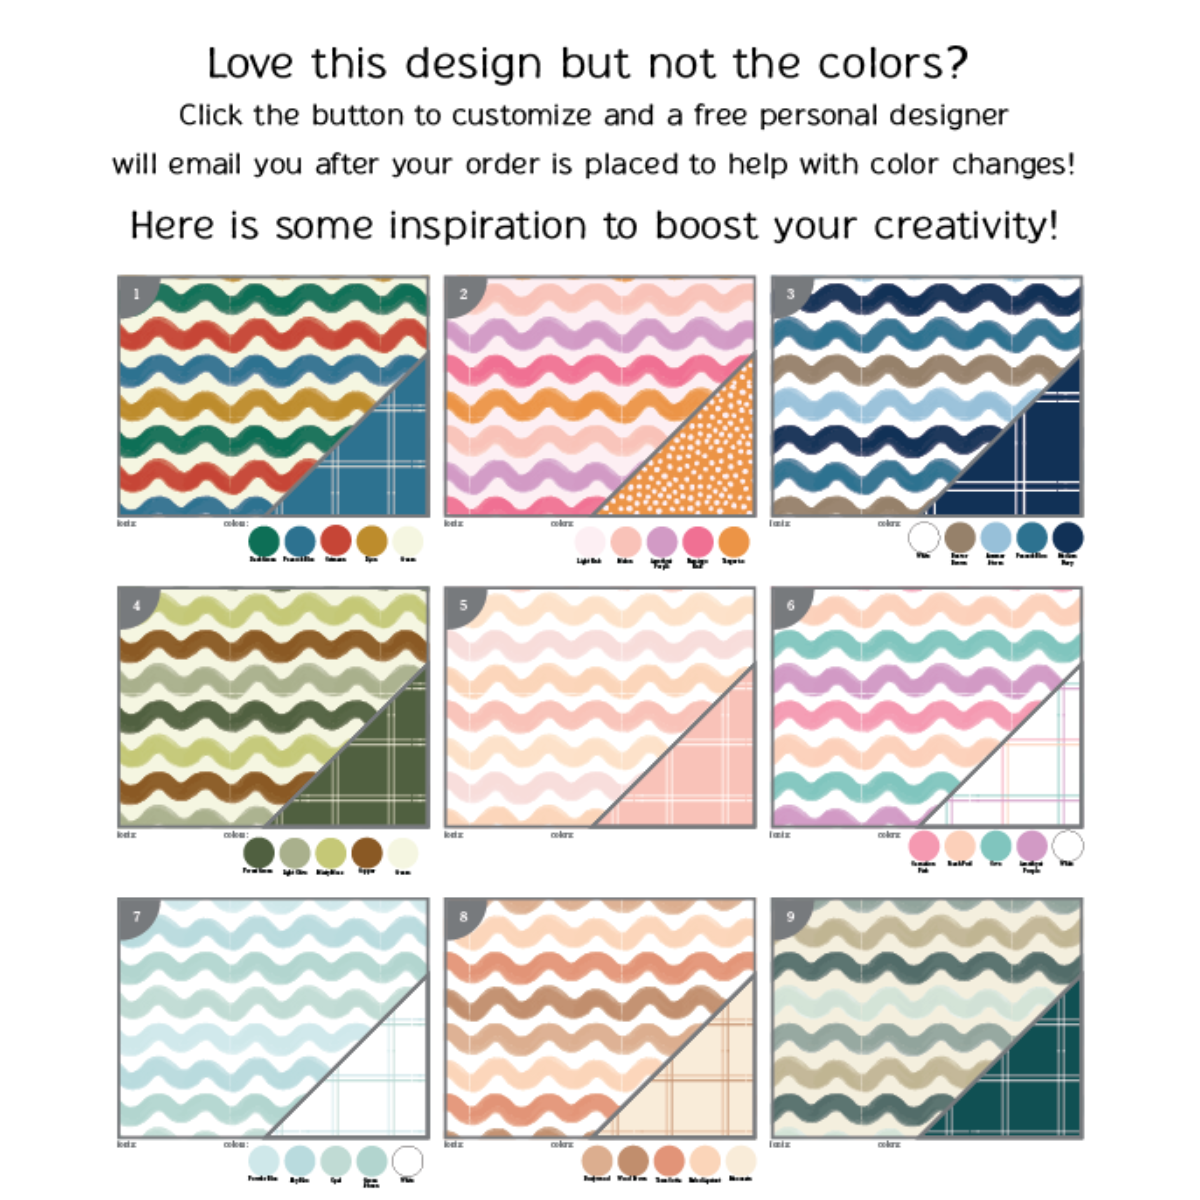
Task: Click the dark teal plaid corner of design 9
Action: [x=1030, y=1080]
